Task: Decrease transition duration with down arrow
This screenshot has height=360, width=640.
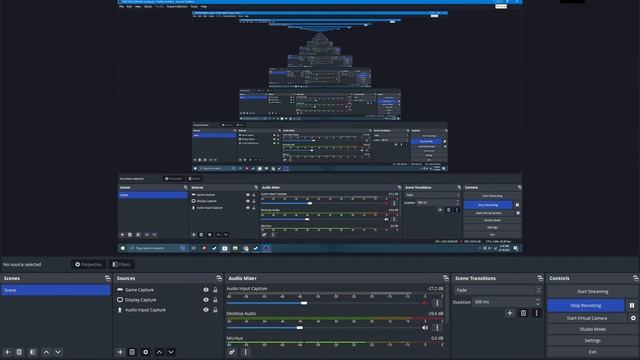Action: 538,304
